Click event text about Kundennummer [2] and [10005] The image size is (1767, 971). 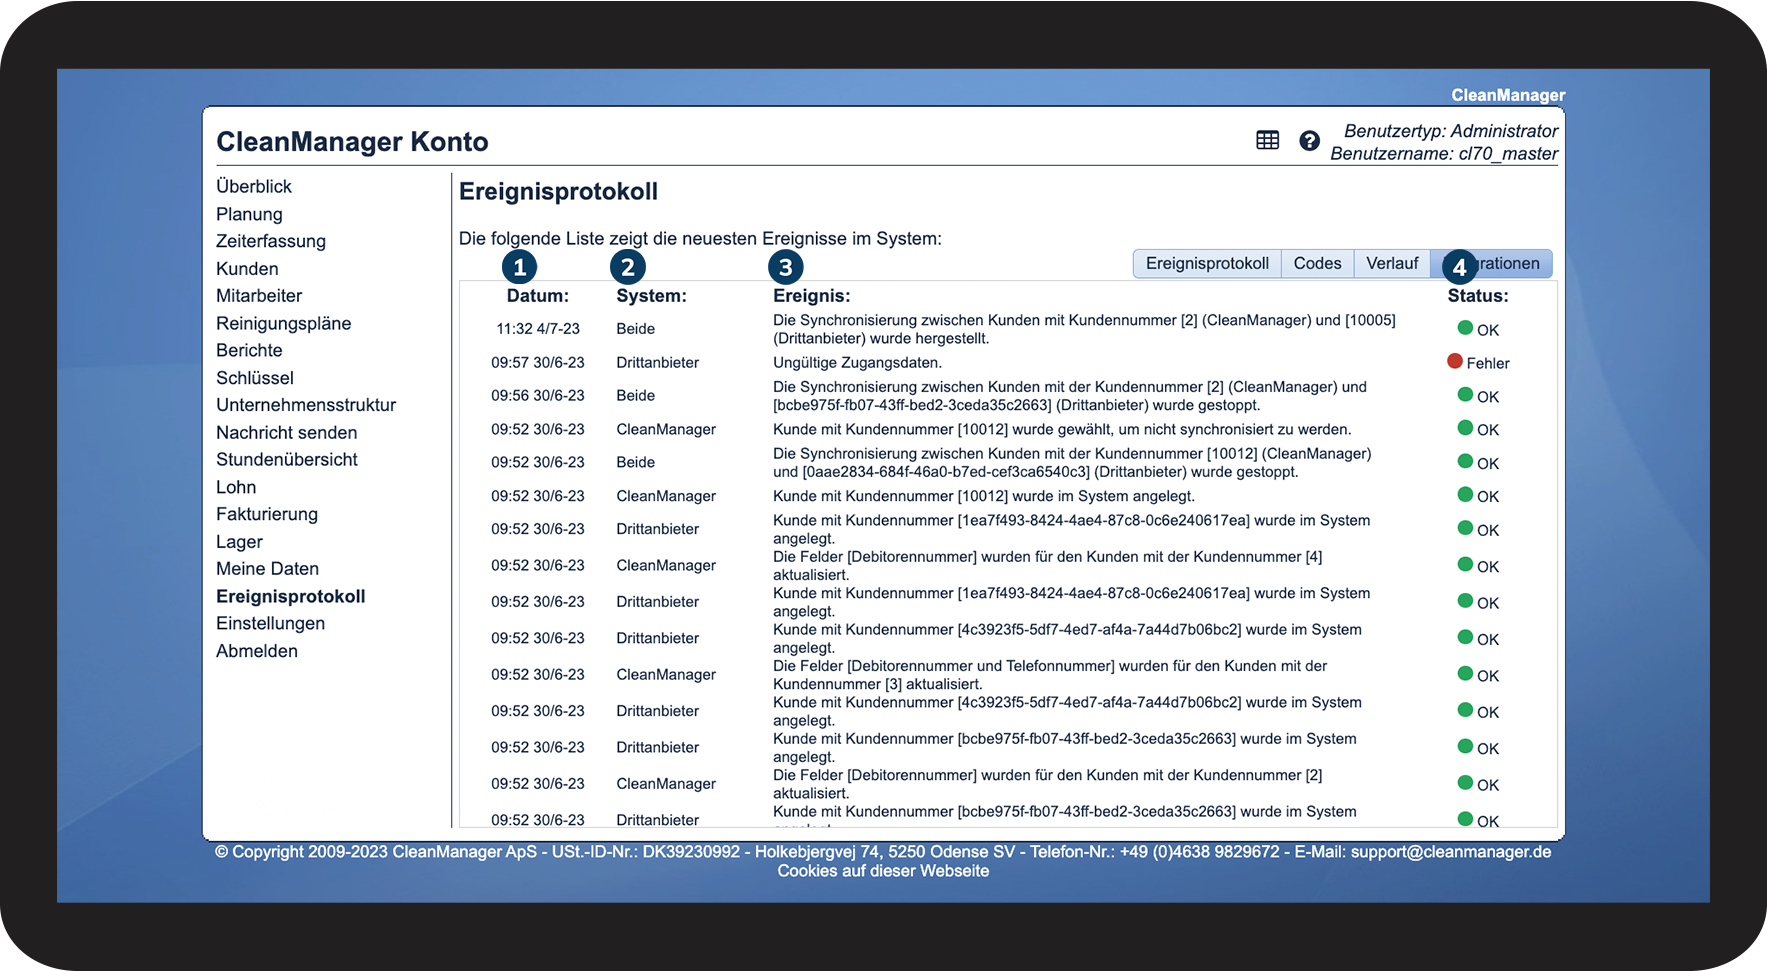(1084, 329)
